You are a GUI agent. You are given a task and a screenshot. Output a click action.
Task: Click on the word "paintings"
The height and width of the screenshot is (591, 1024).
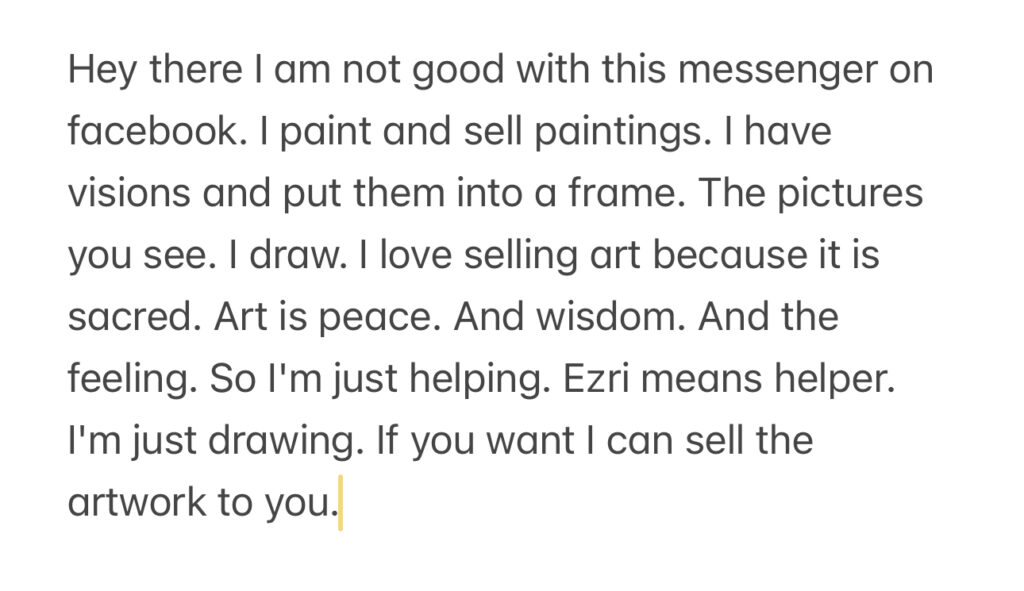pos(618,131)
